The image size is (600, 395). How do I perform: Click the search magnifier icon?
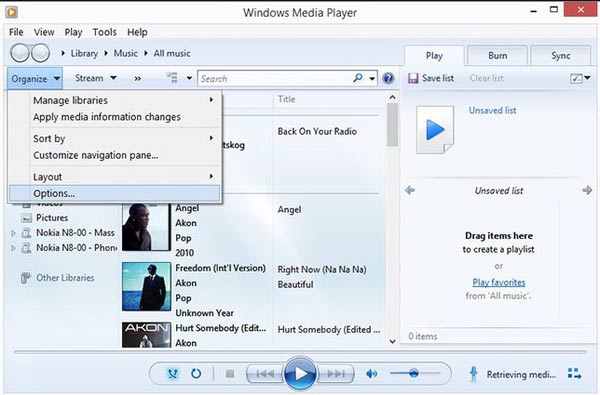pos(358,78)
